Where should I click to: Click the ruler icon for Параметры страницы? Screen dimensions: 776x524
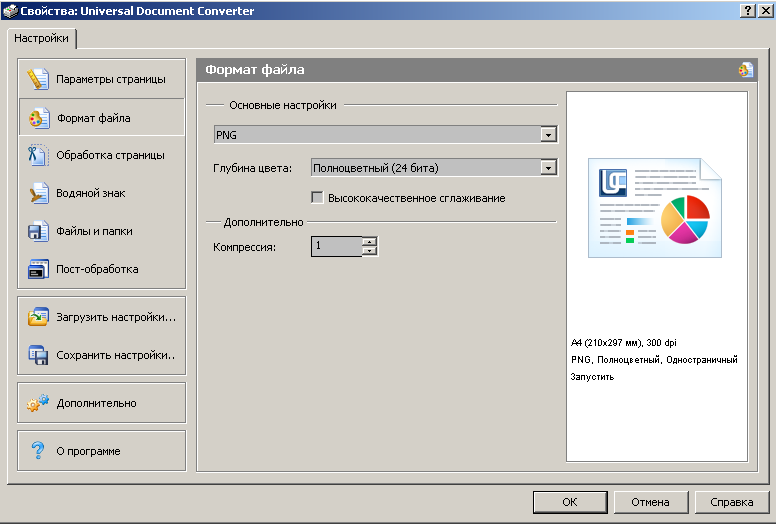(38, 79)
